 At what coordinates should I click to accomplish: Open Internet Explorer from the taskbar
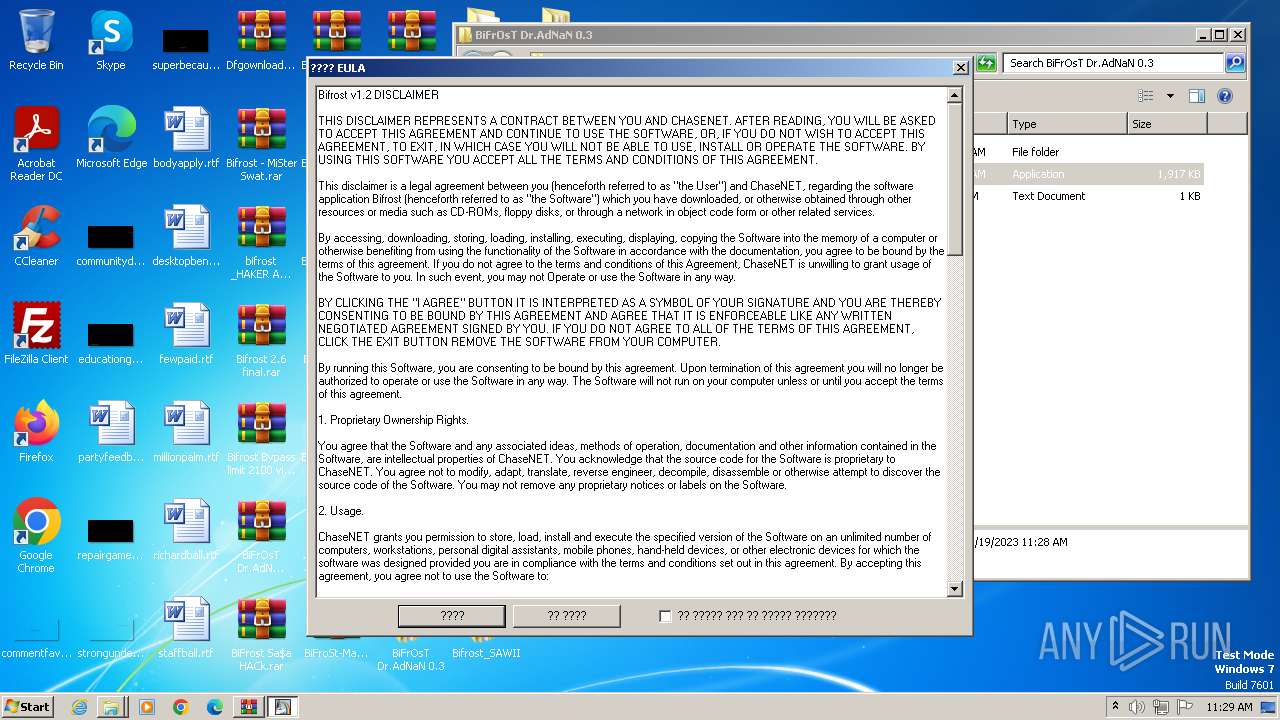coord(79,706)
